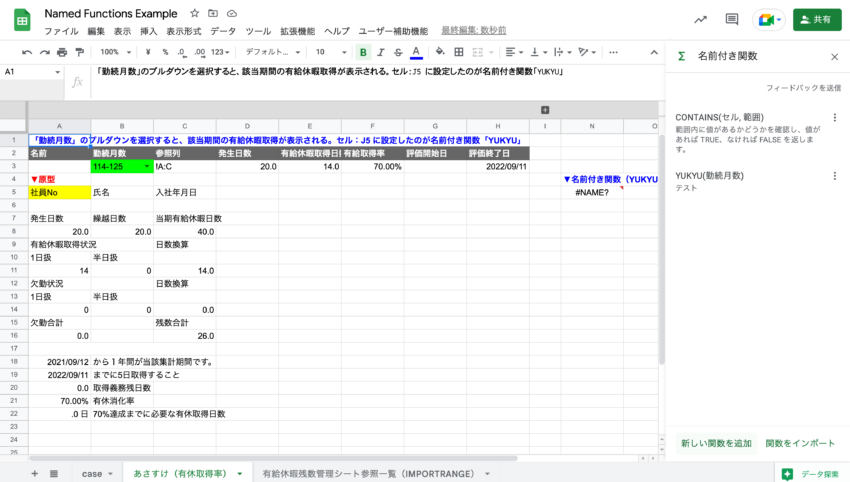850x482 pixels.
Task: Open the zoom 100% dropdown
Action: pyautogui.click(x=115, y=52)
